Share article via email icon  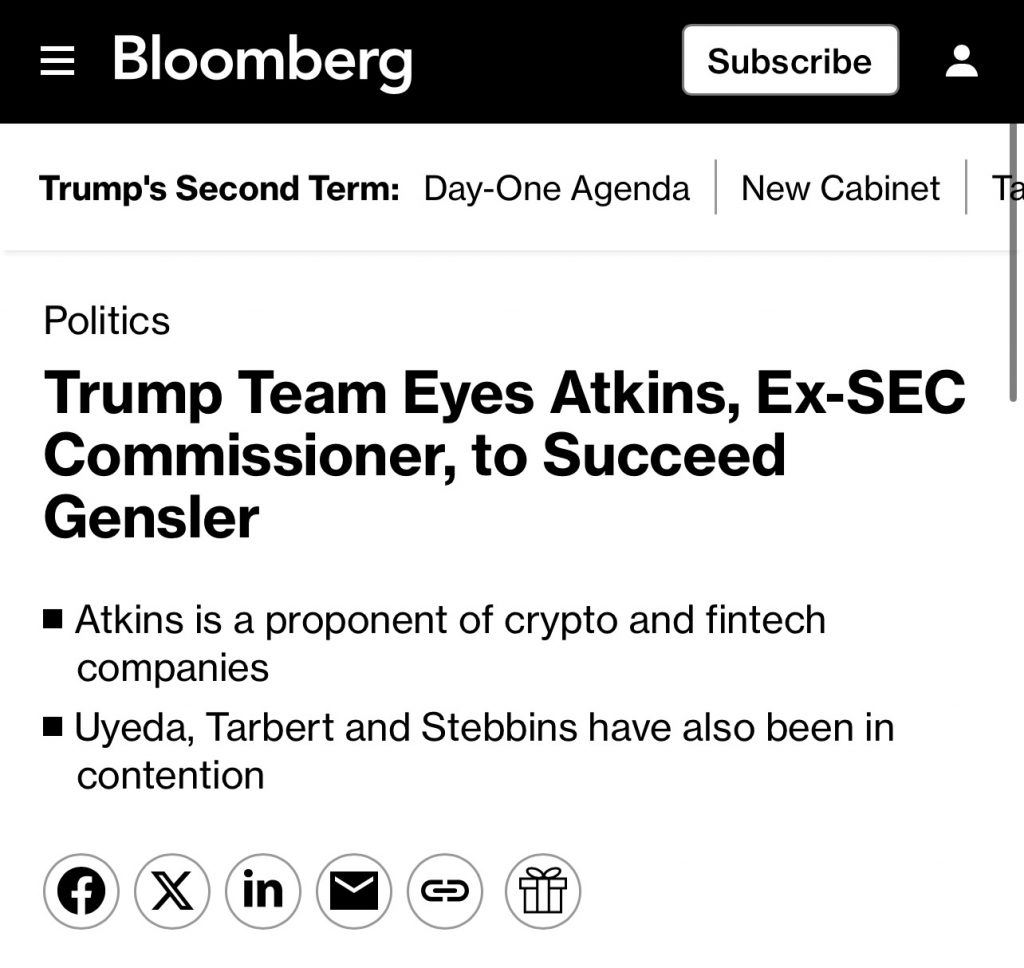tap(354, 890)
